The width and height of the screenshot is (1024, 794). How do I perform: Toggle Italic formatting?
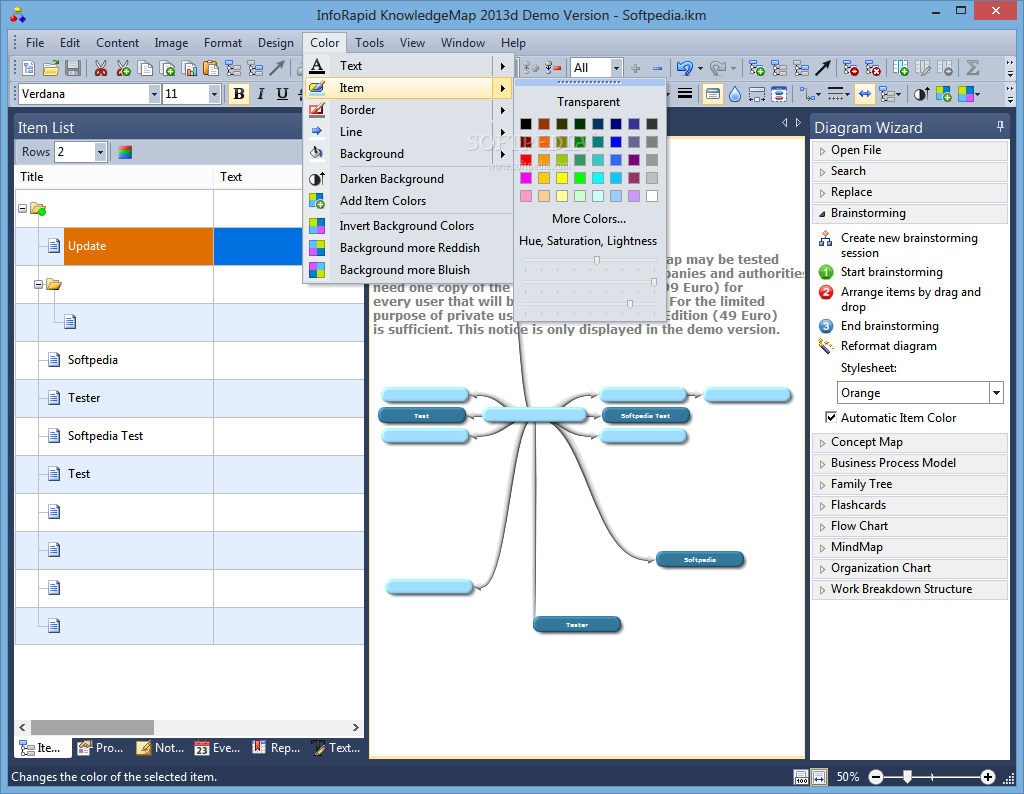(x=261, y=95)
